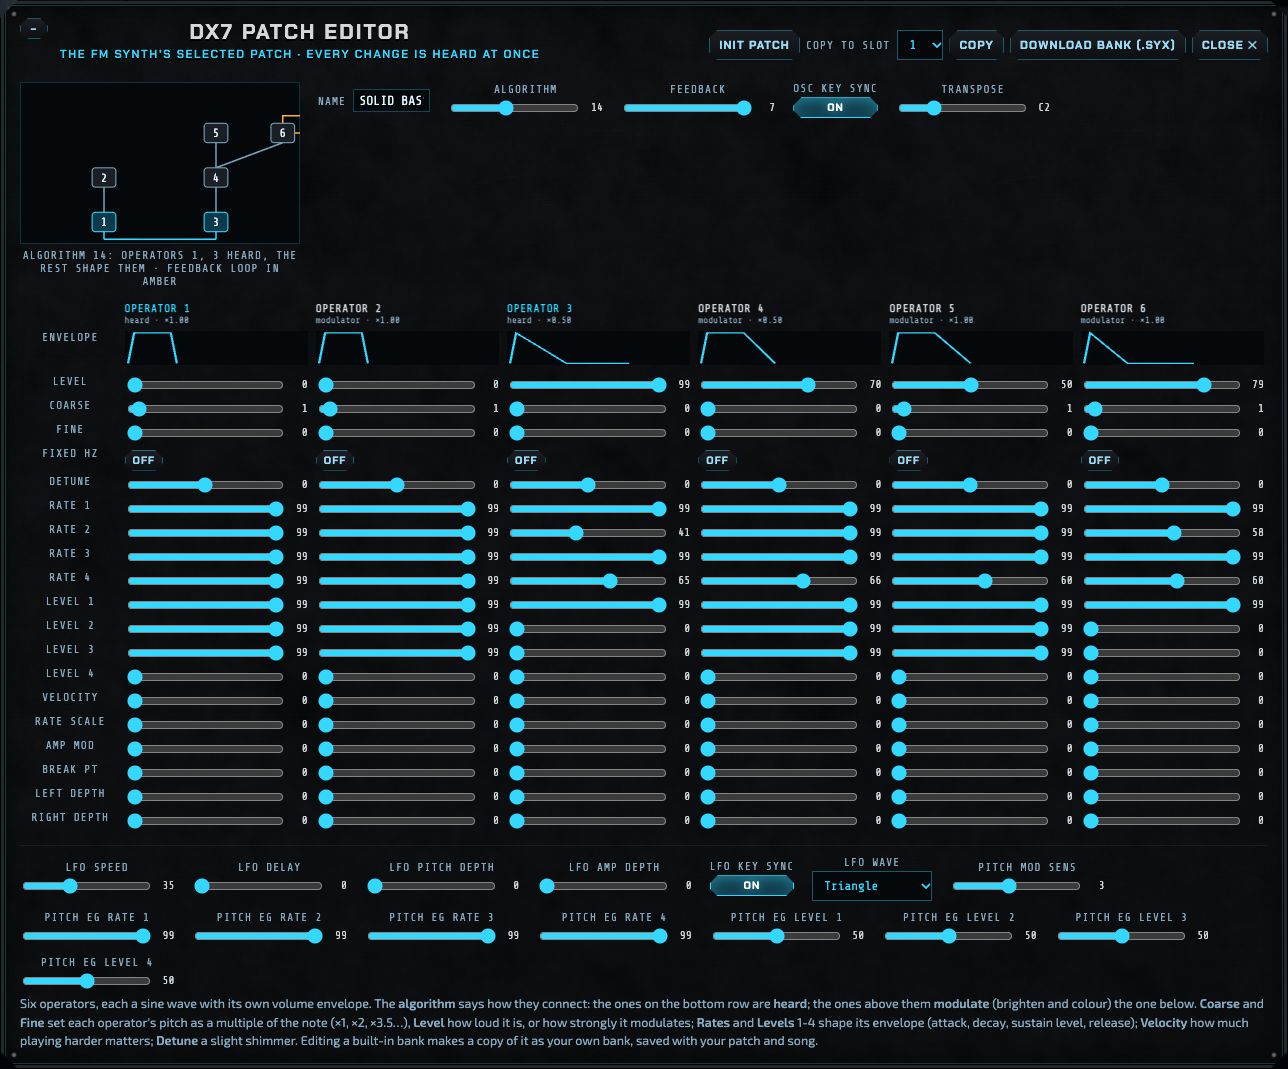The width and height of the screenshot is (1288, 1069).
Task: Adjust Operator 5 Coarse slider
Action: click(970, 409)
